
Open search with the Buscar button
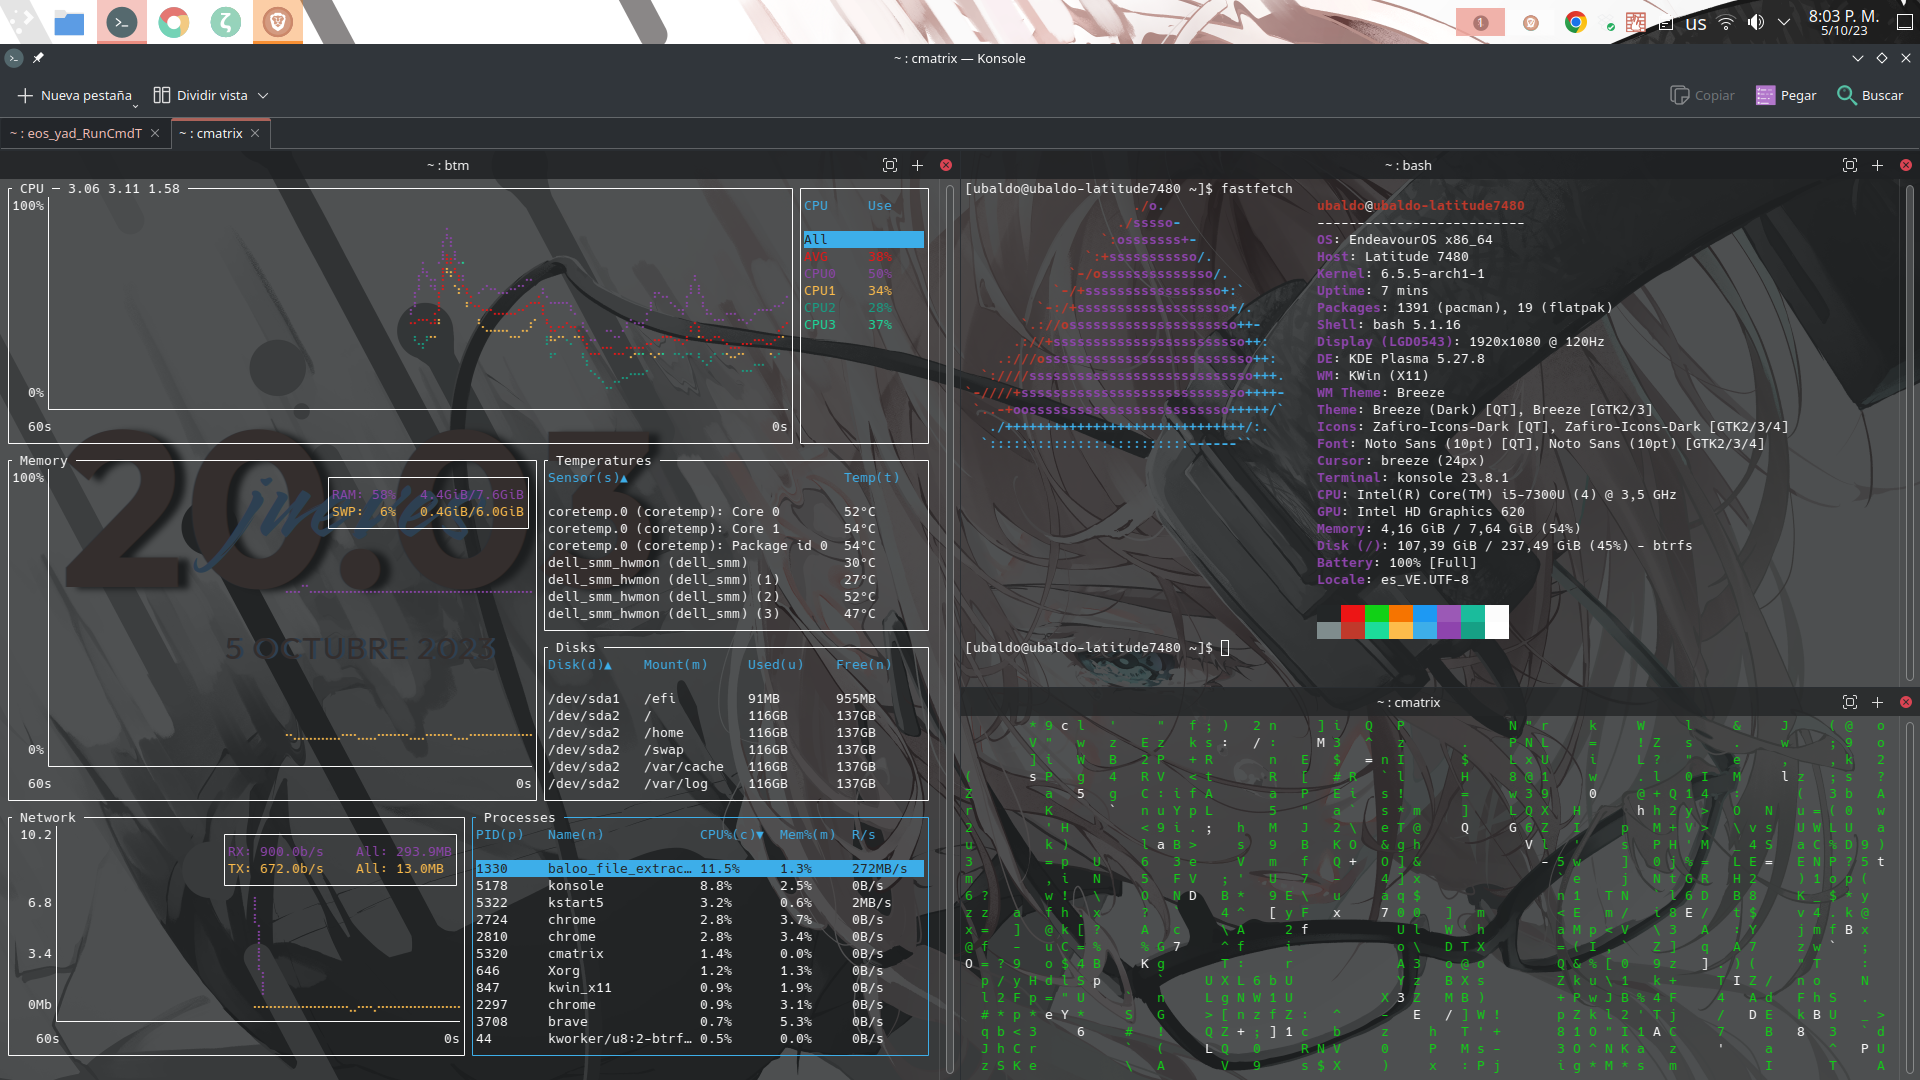[1870, 95]
